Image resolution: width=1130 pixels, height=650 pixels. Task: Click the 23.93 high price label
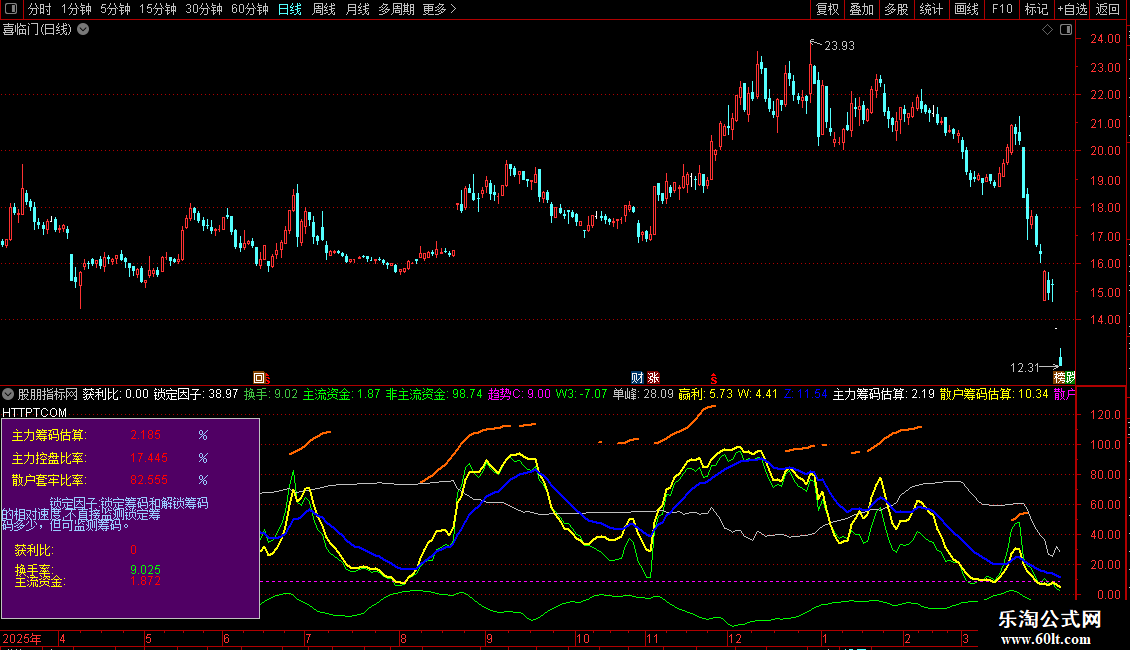click(839, 45)
